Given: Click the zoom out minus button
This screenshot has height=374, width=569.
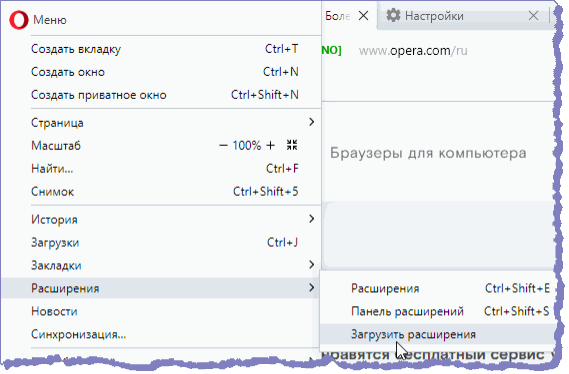Looking at the screenshot, I should (223, 146).
